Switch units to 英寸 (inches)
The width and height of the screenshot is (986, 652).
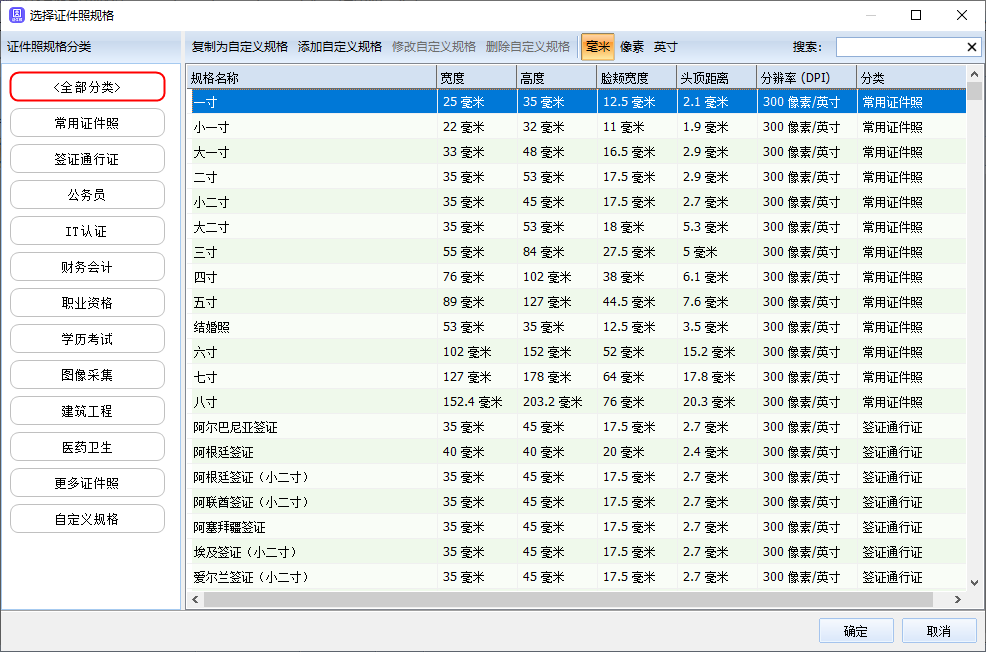(666, 47)
